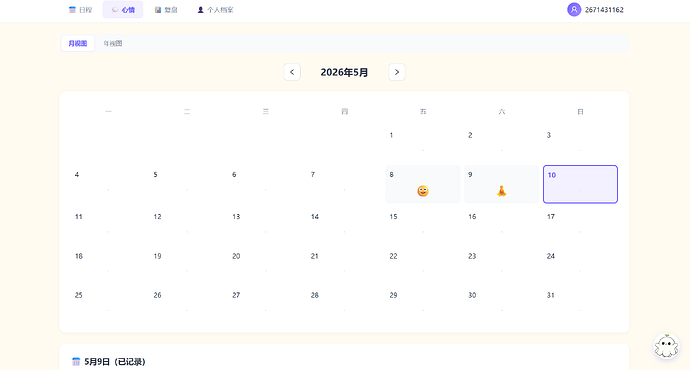Select day 29 in the calendar
This screenshot has height=370, width=690.
pyautogui.click(x=423, y=304)
